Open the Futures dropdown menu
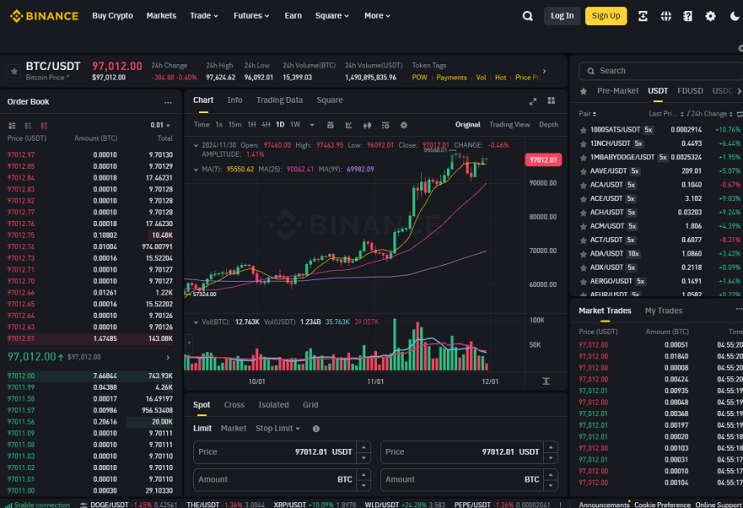743x508 pixels. [x=251, y=16]
